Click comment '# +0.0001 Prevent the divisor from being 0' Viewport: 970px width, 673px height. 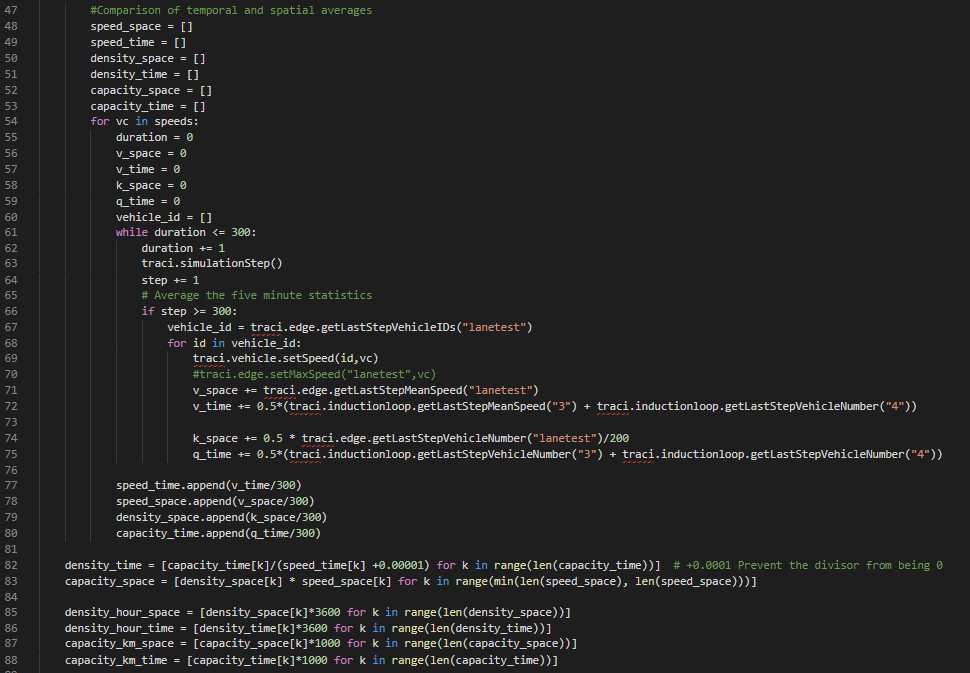(x=808, y=565)
